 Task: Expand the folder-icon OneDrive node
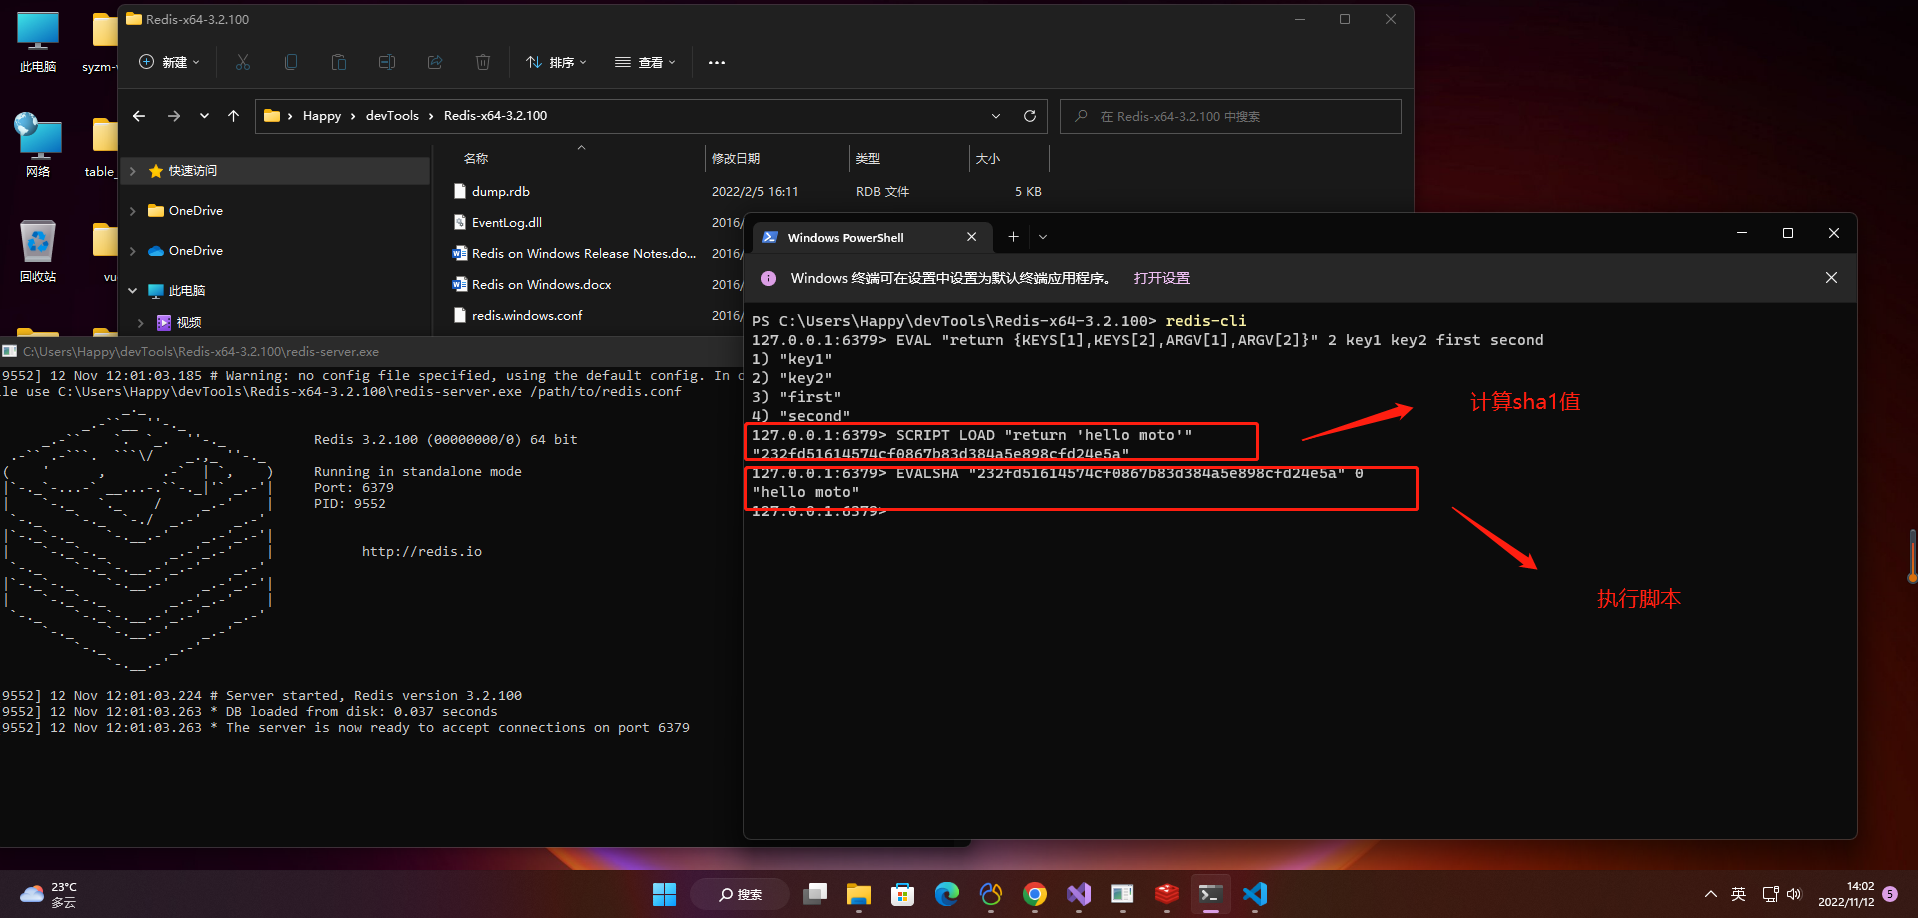[x=132, y=211]
